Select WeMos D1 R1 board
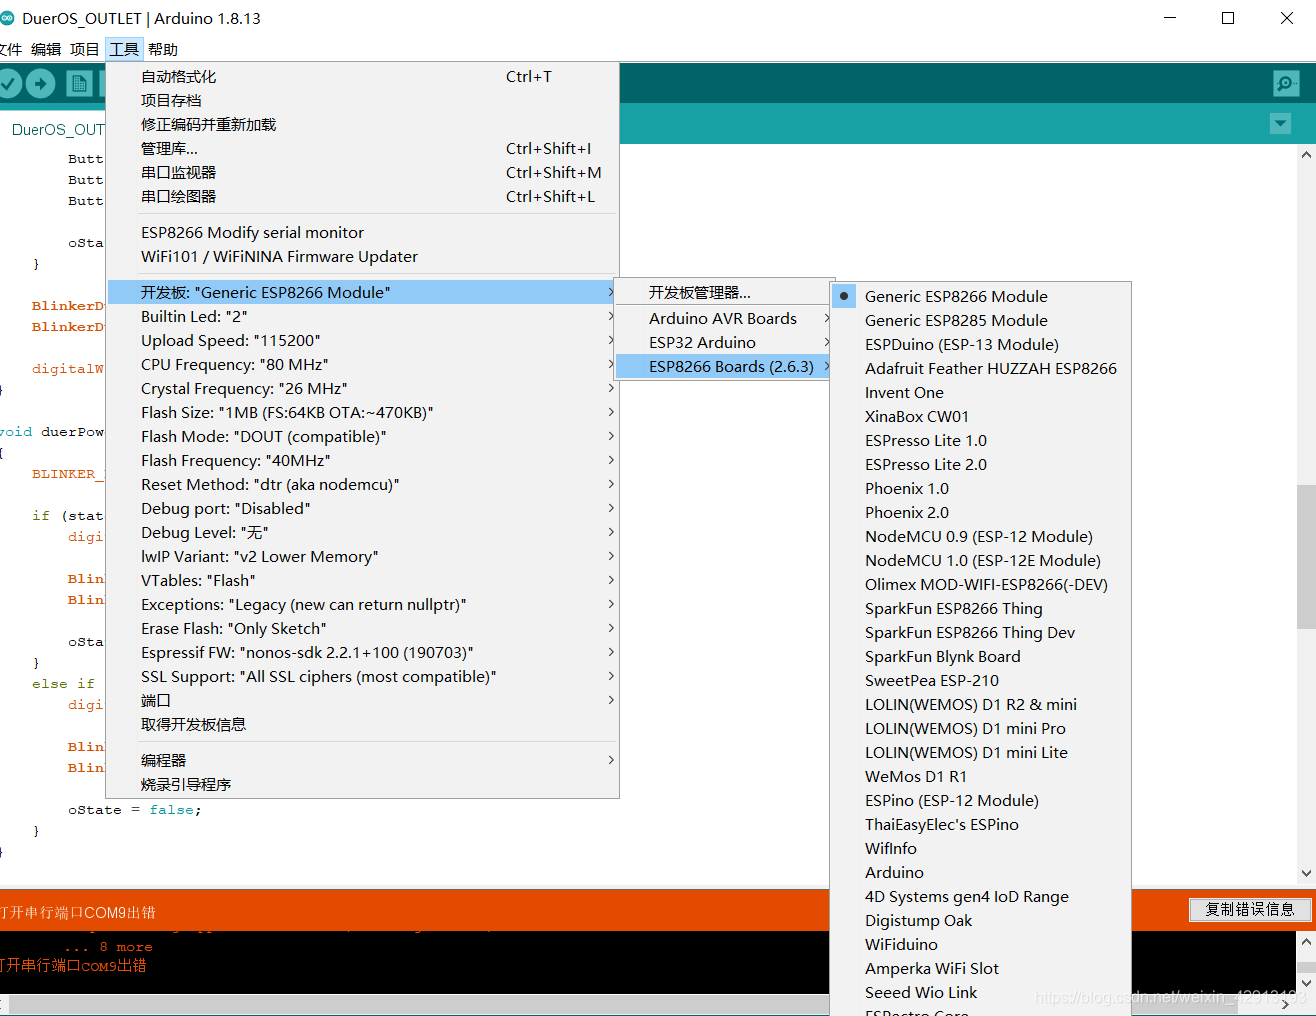Image resolution: width=1316 pixels, height=1016 pixels. click(981, 776)
